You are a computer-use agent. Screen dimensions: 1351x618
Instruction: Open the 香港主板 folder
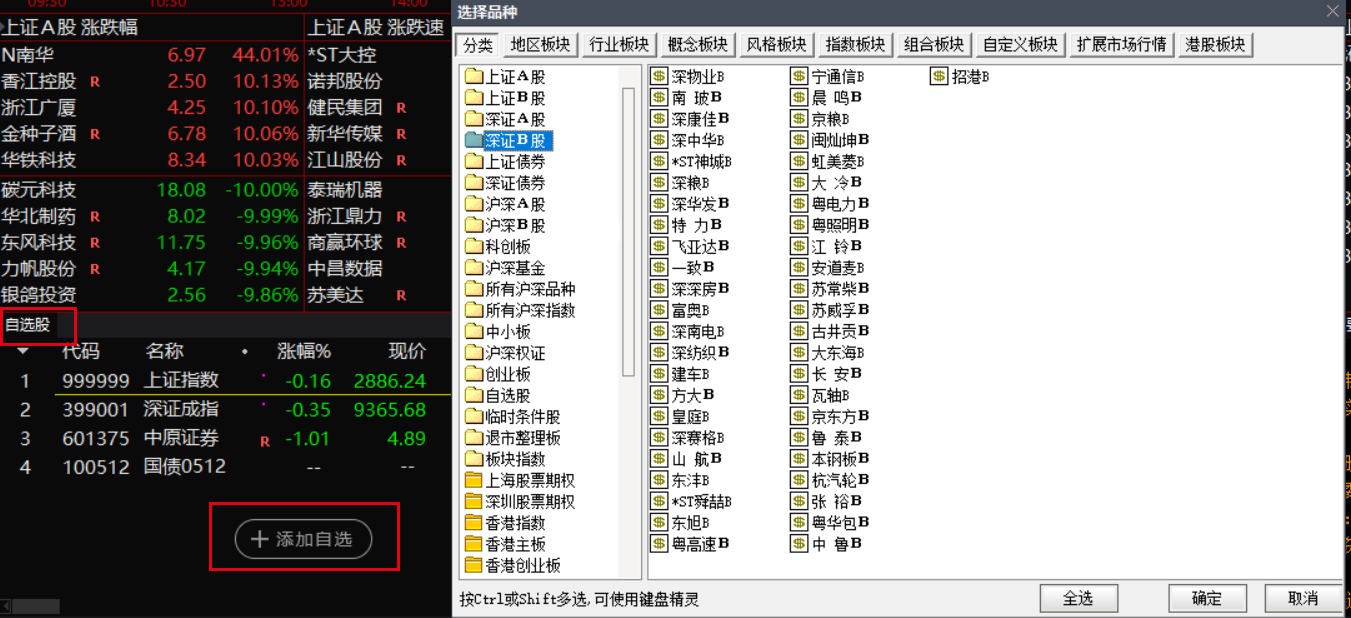click(x=506, y=544)
